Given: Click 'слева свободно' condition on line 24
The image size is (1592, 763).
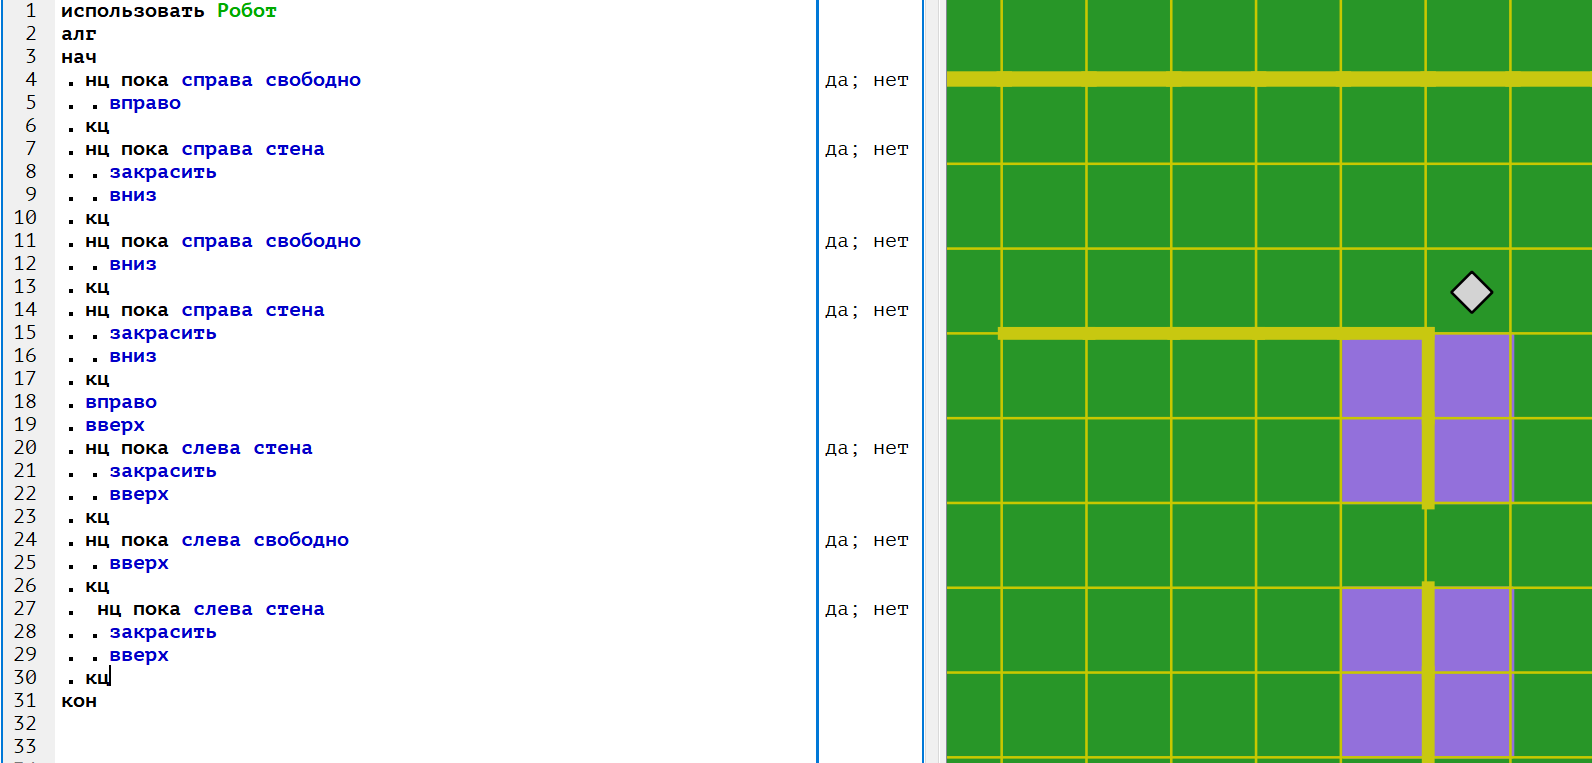Looking at the screenshot, I should tap(265, 540).
